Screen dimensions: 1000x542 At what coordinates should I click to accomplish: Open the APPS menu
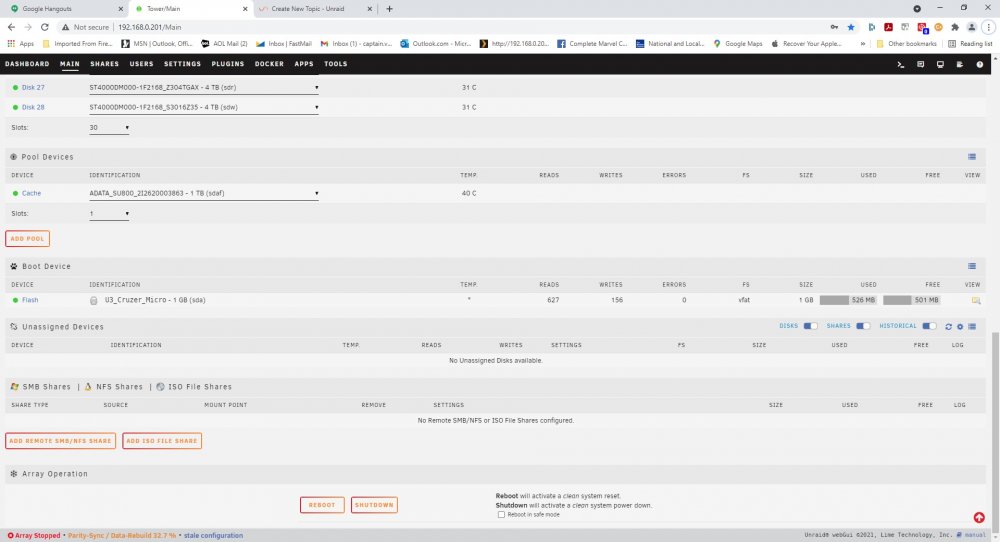pyautogui.click(x=304, y=64)
